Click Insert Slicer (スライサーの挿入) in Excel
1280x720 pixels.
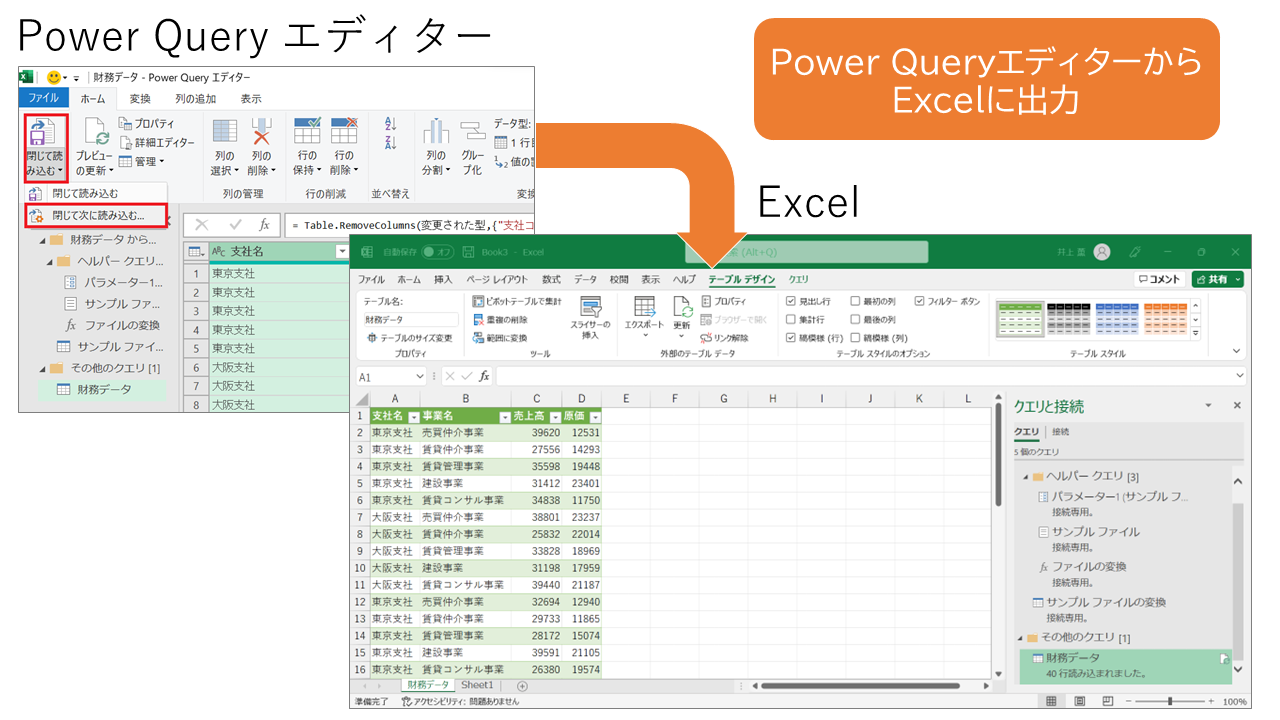[590, 318]
